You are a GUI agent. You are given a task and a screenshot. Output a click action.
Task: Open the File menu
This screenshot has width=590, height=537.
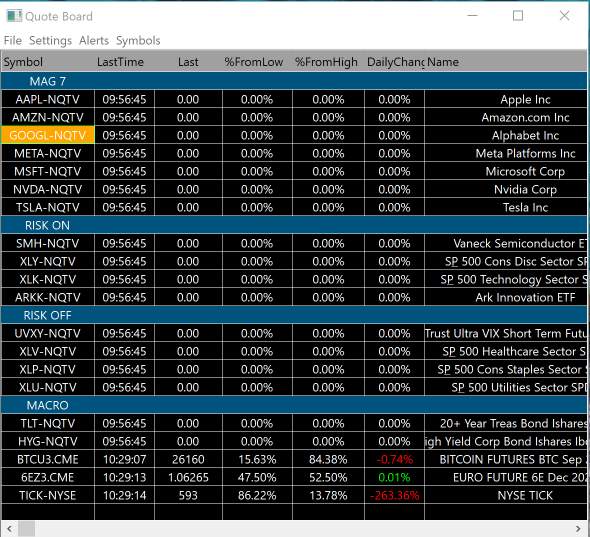tap(13, 41)
